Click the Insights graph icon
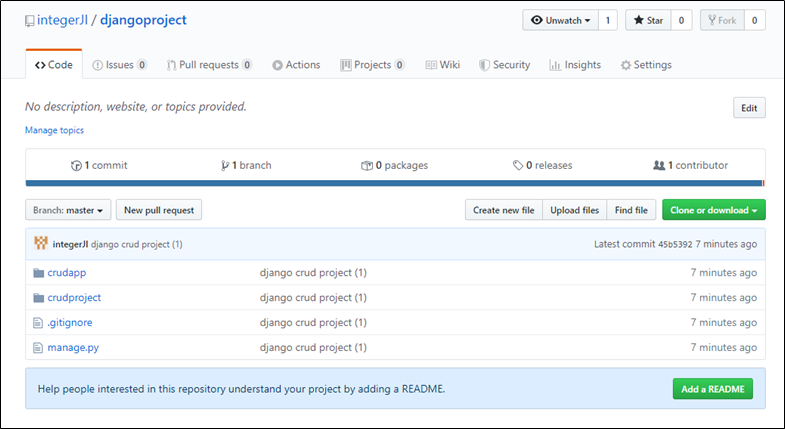The height and width of the screenshot is (429, 785). [x=555, y=65]
